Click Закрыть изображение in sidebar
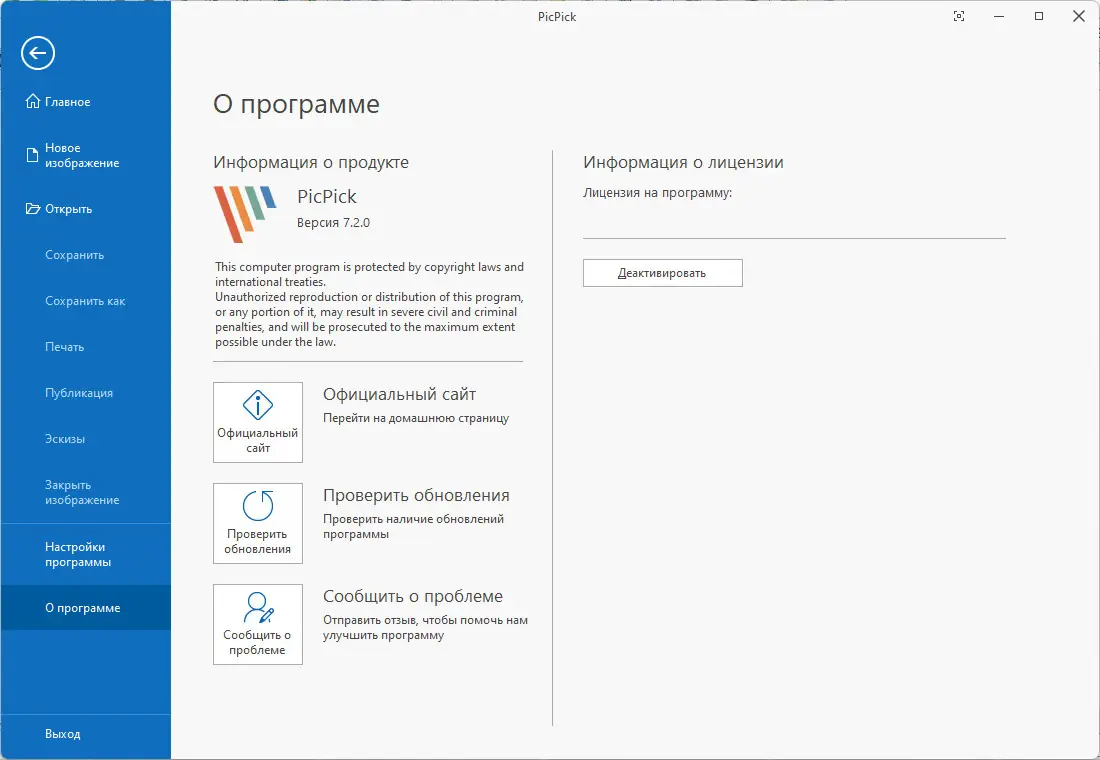Viewport: 1100px width, 760px height. point(86,492)
